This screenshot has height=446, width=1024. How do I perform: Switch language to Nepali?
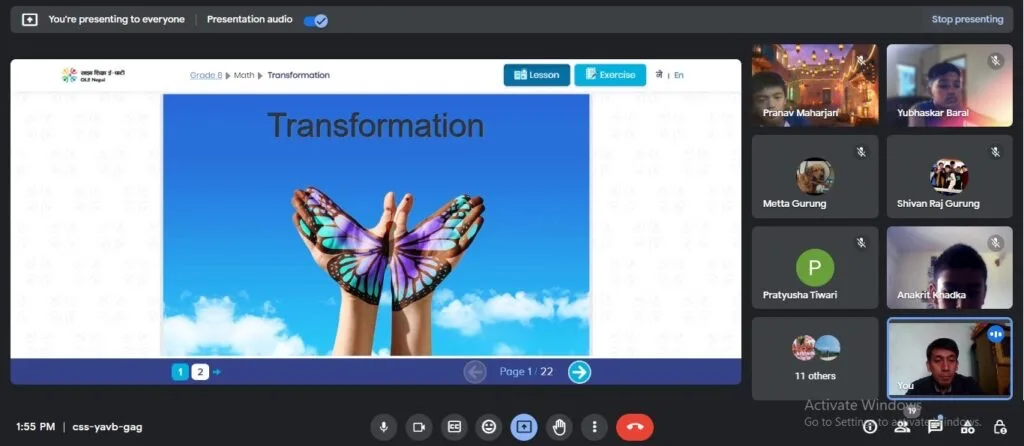click(x=659, y=75)
